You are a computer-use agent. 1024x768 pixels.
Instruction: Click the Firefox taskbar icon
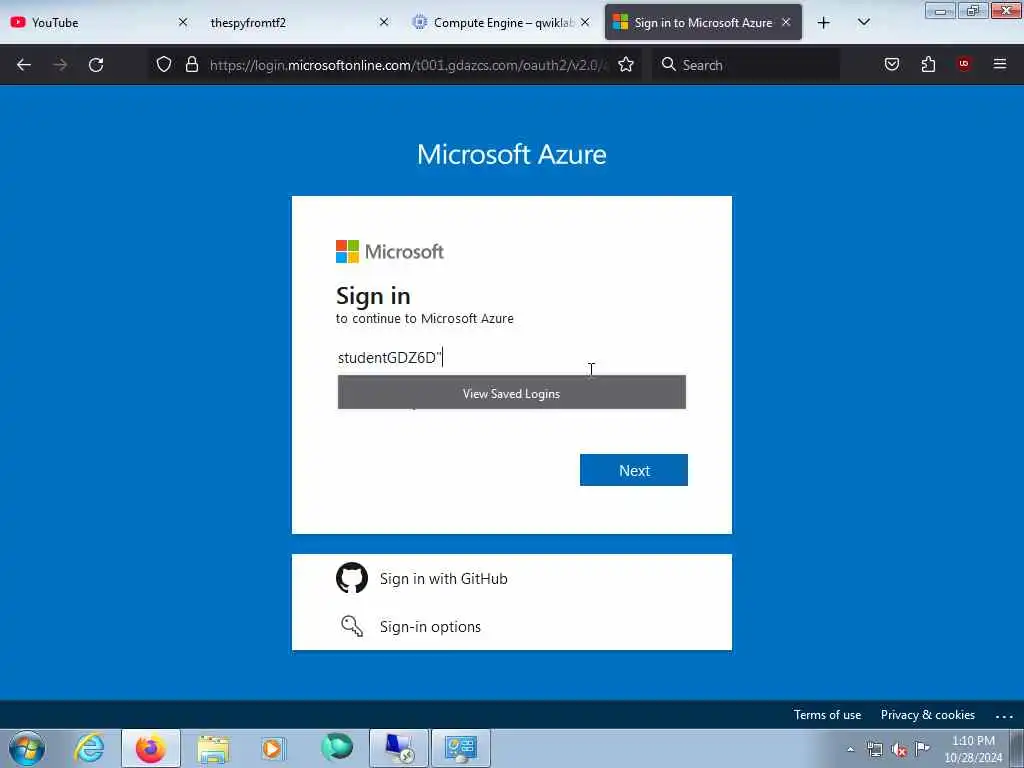coord(150,748)
